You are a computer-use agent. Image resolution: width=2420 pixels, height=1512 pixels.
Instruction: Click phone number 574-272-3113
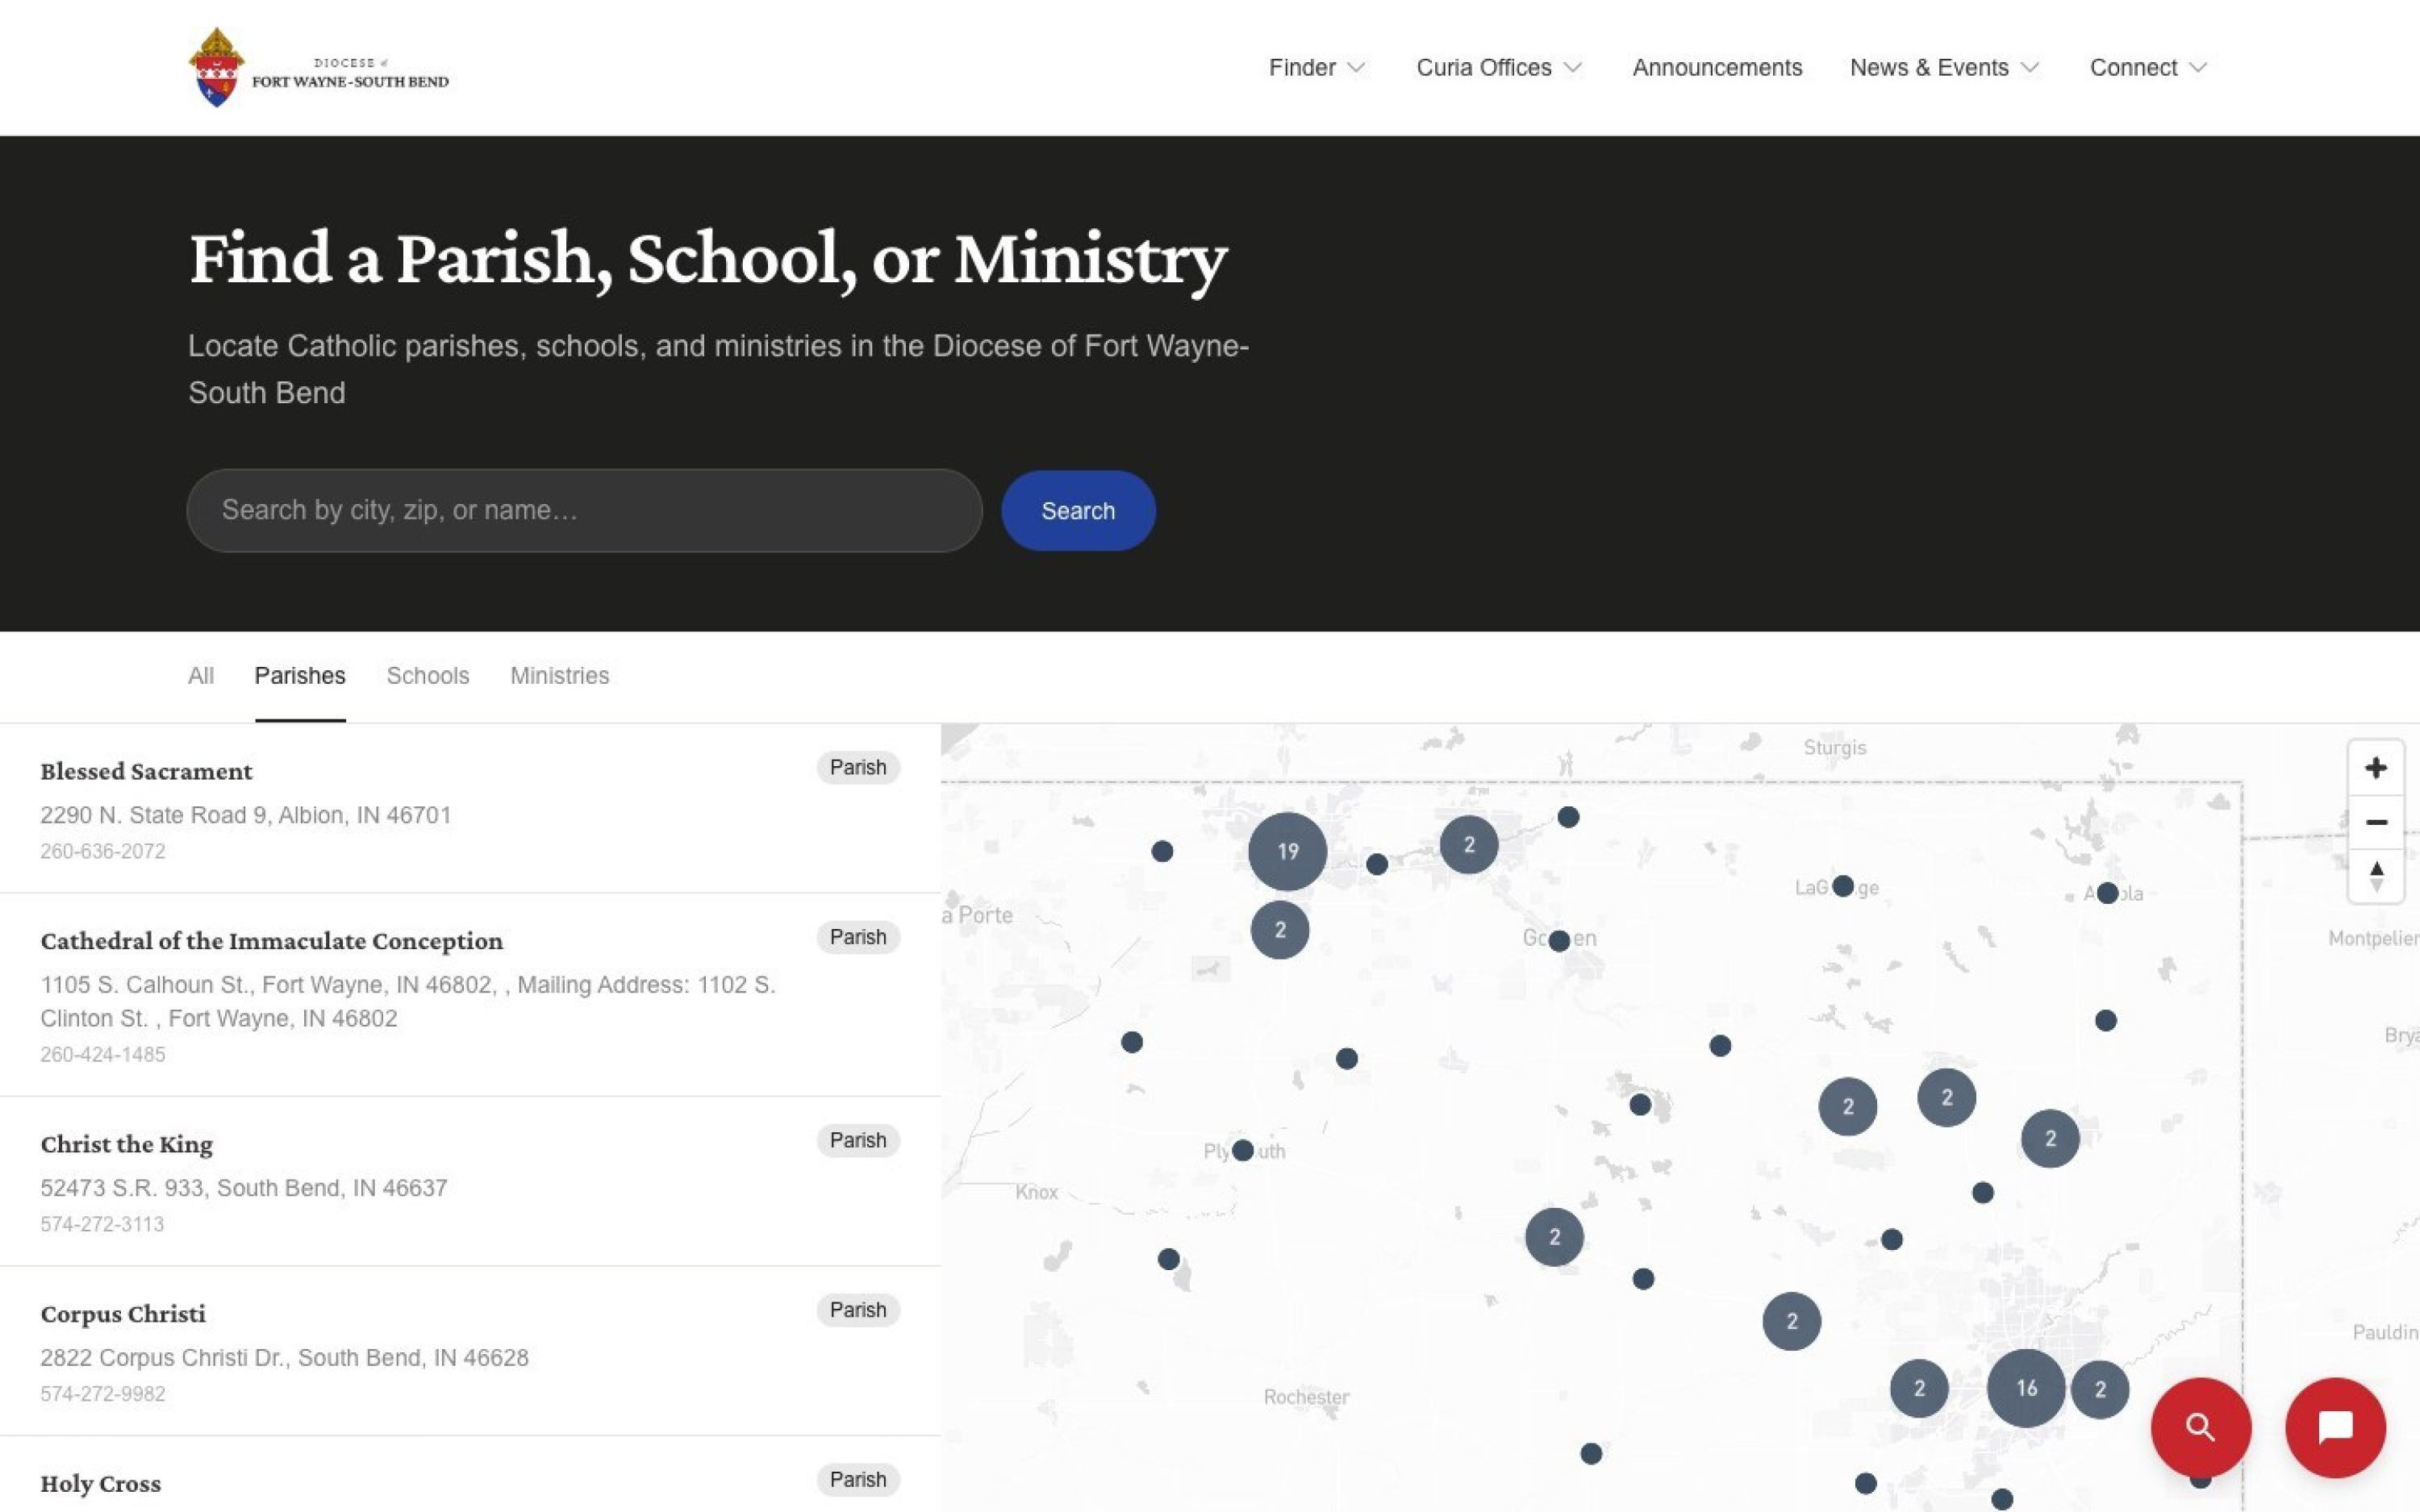point(102,1224)
